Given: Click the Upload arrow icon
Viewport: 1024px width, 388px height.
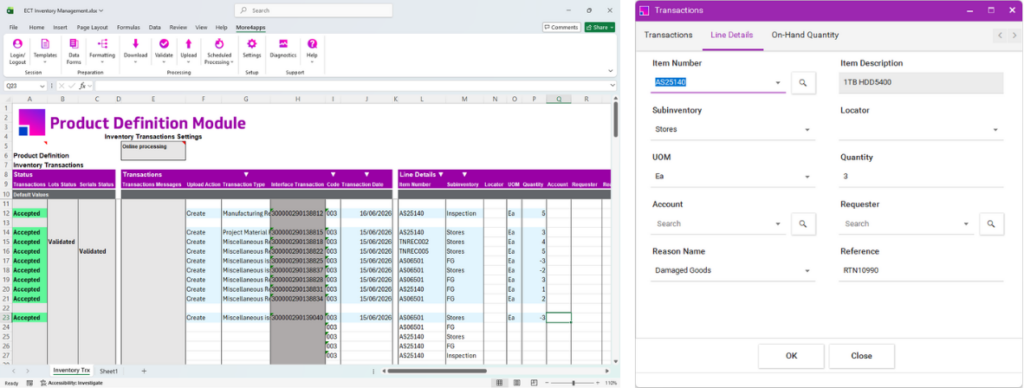Looking at the screenshot, I should coord(189,44).
